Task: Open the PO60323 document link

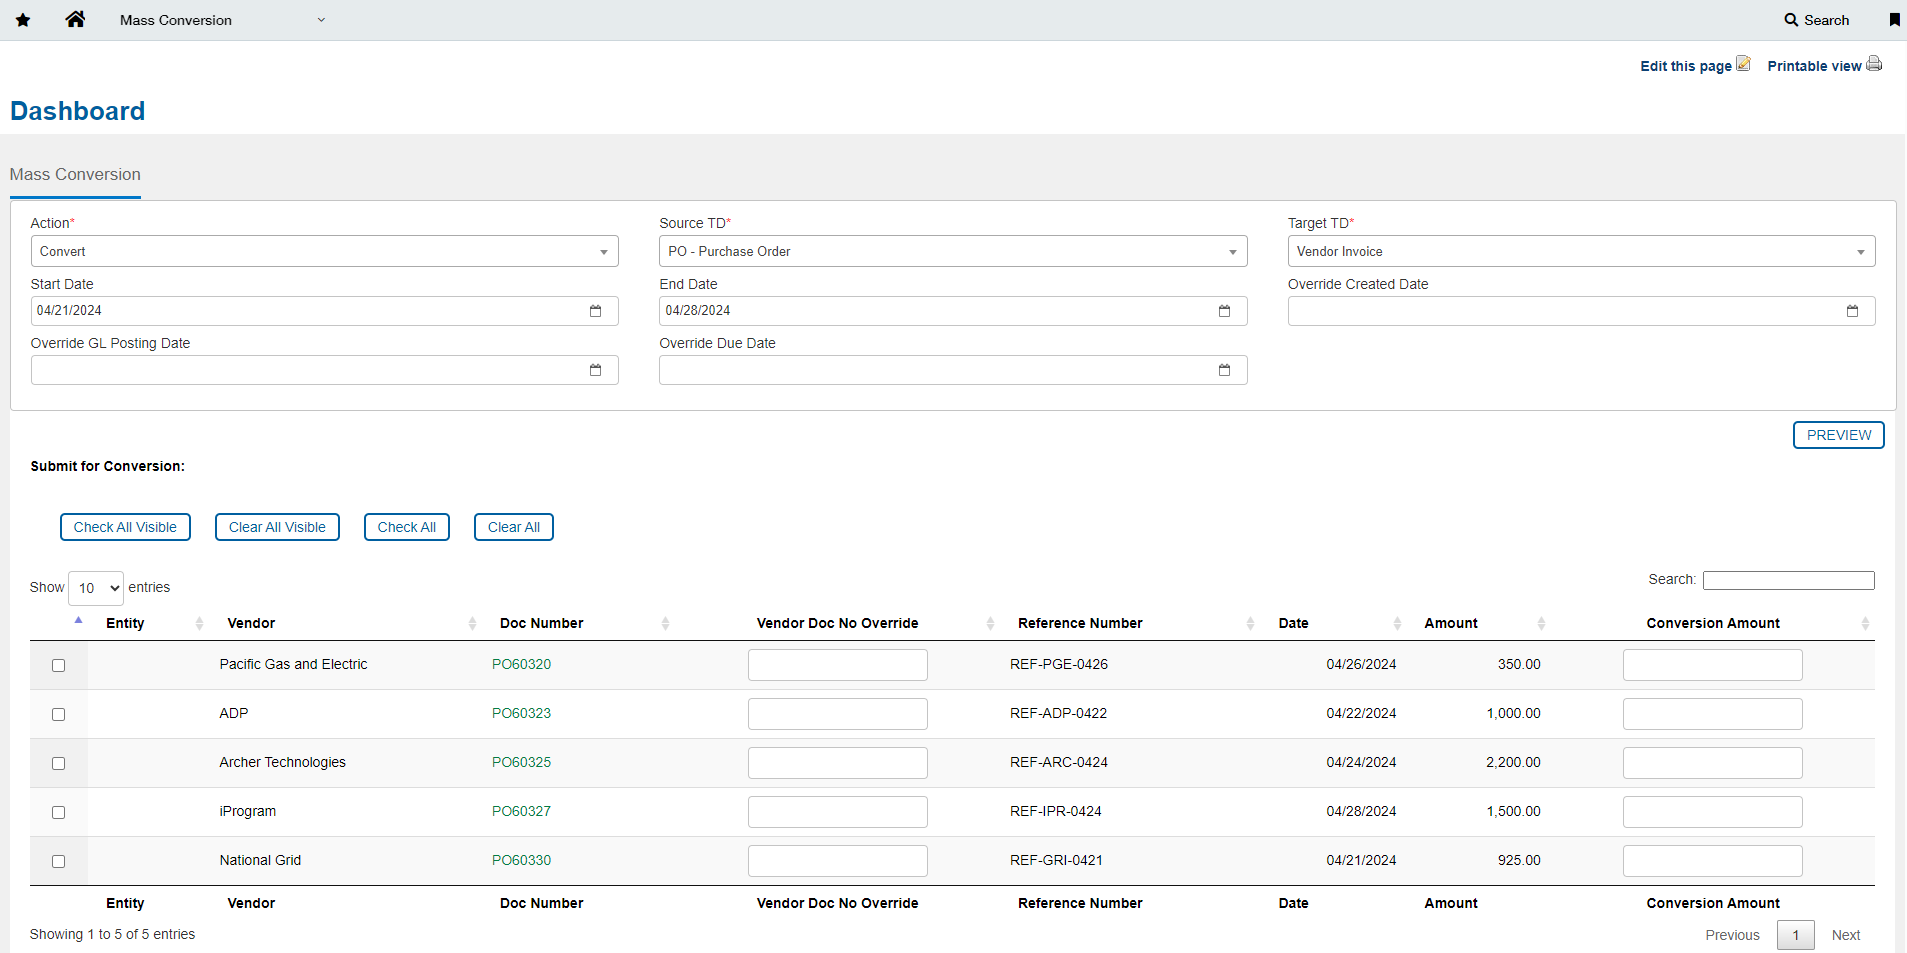Action: [x=521, y=713]
